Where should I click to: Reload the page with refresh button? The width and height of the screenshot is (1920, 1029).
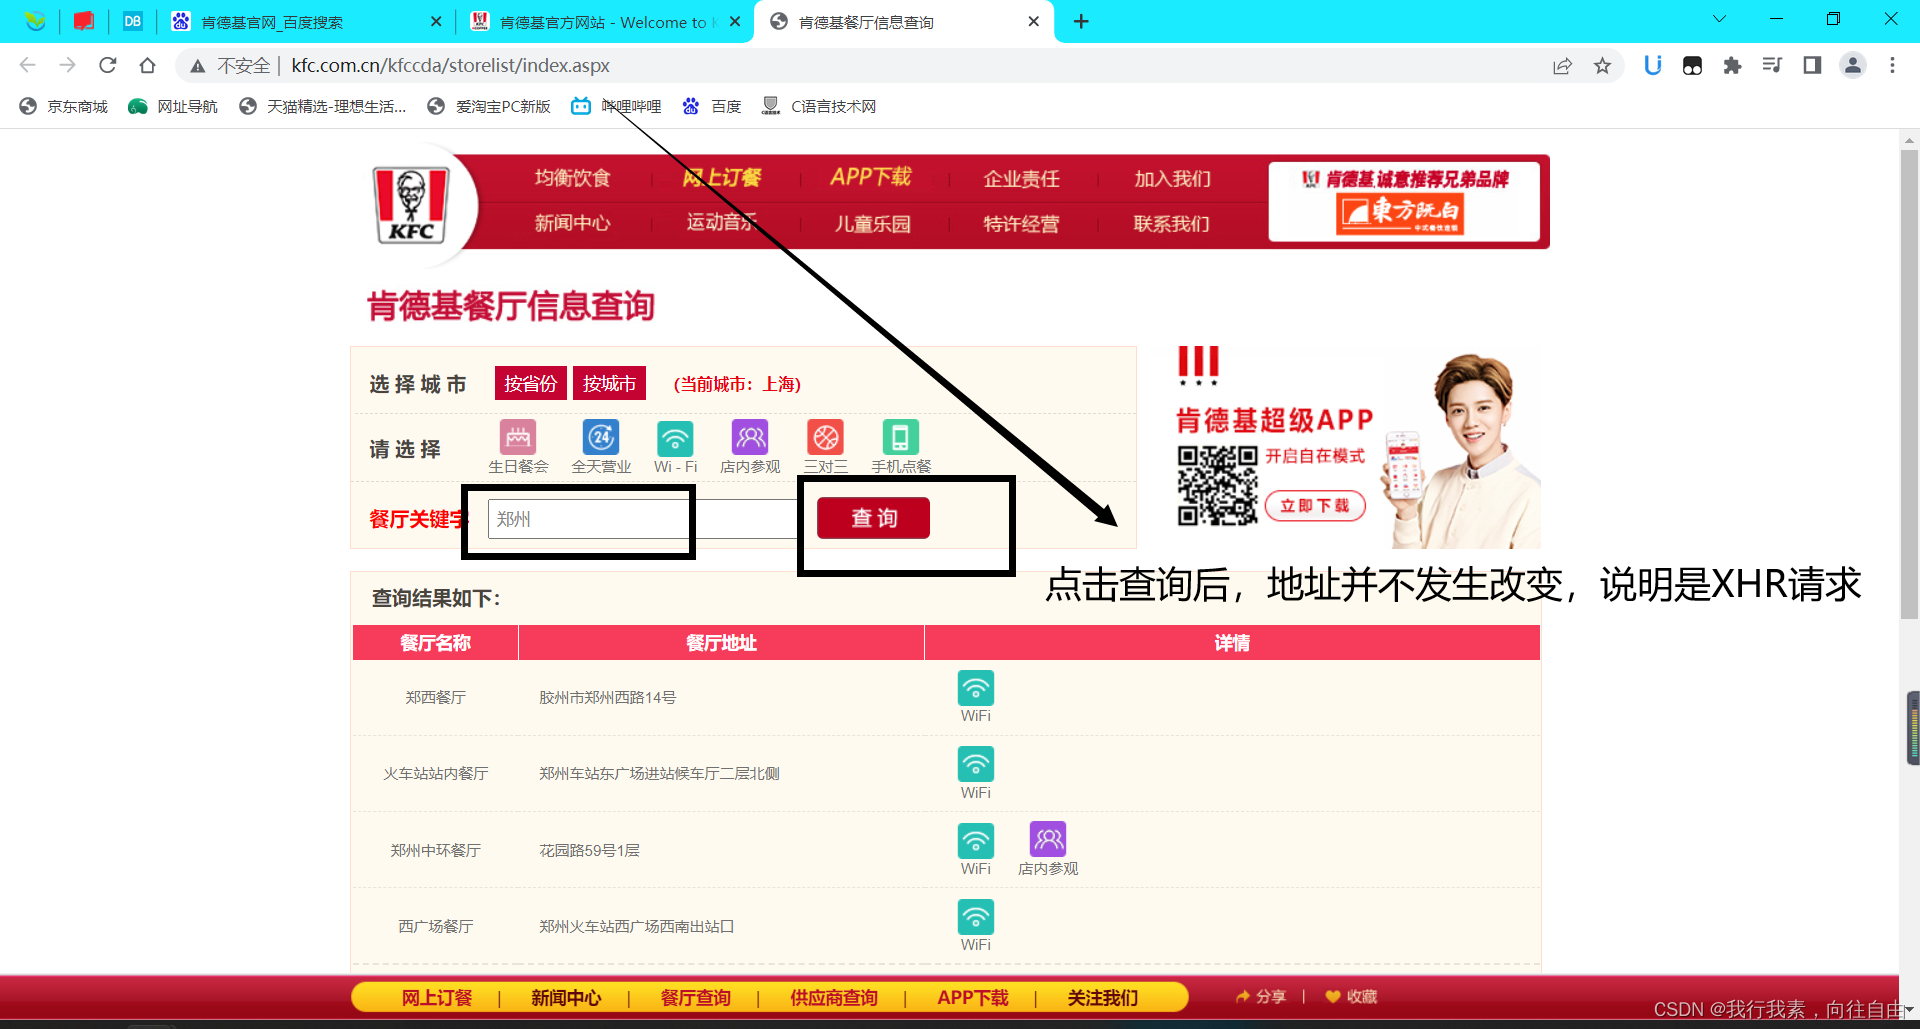tap(108, 65)
